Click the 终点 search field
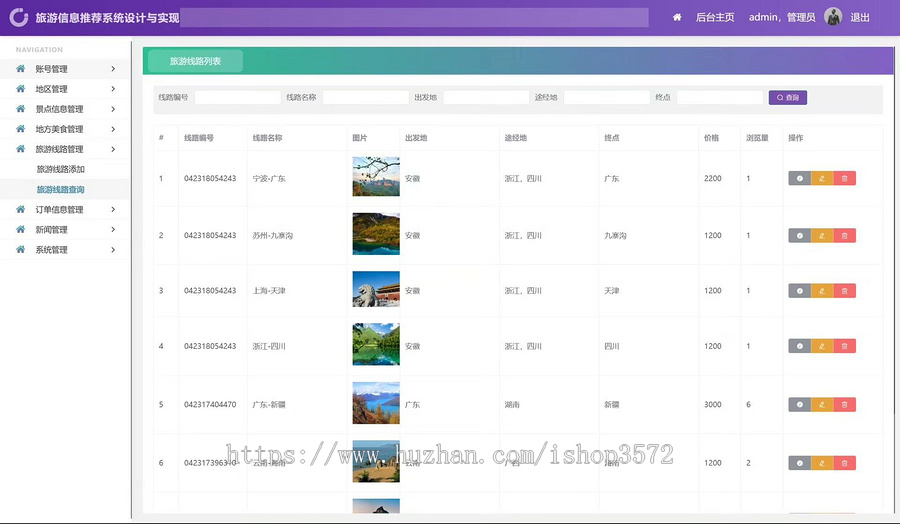900x524 pixels. (720, 98)
